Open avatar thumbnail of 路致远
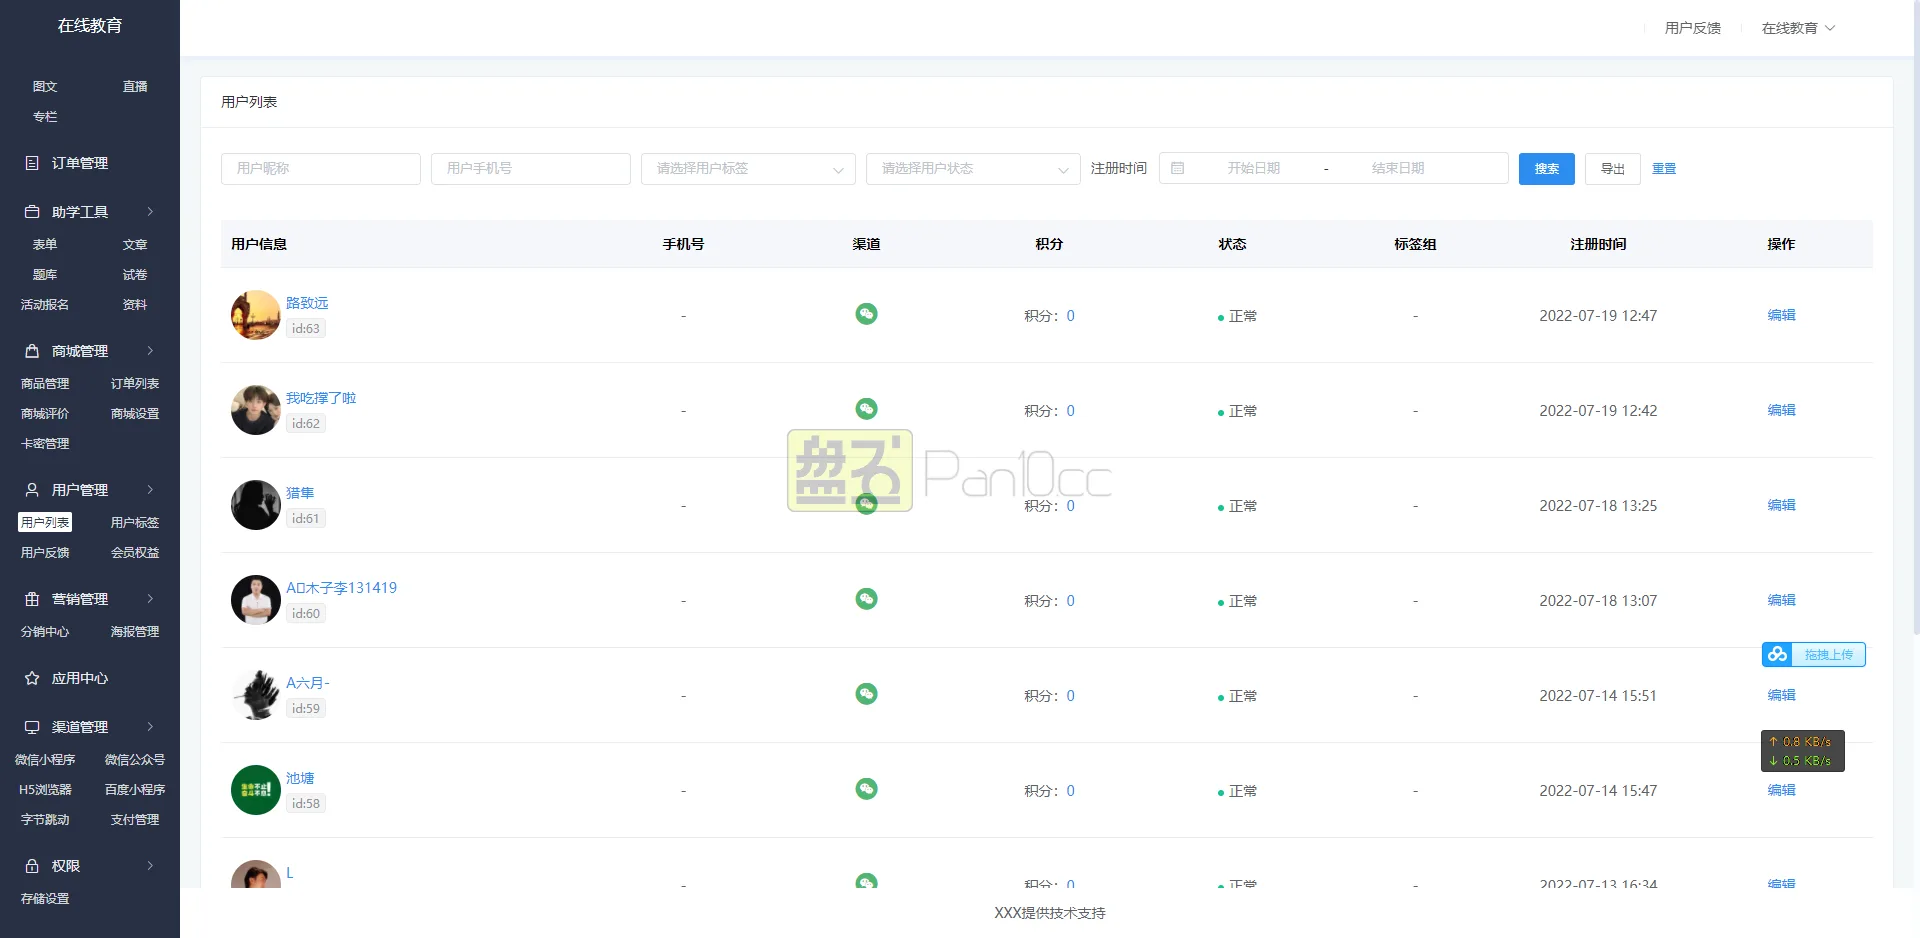The image size is (1920, 938). point(255,315)
